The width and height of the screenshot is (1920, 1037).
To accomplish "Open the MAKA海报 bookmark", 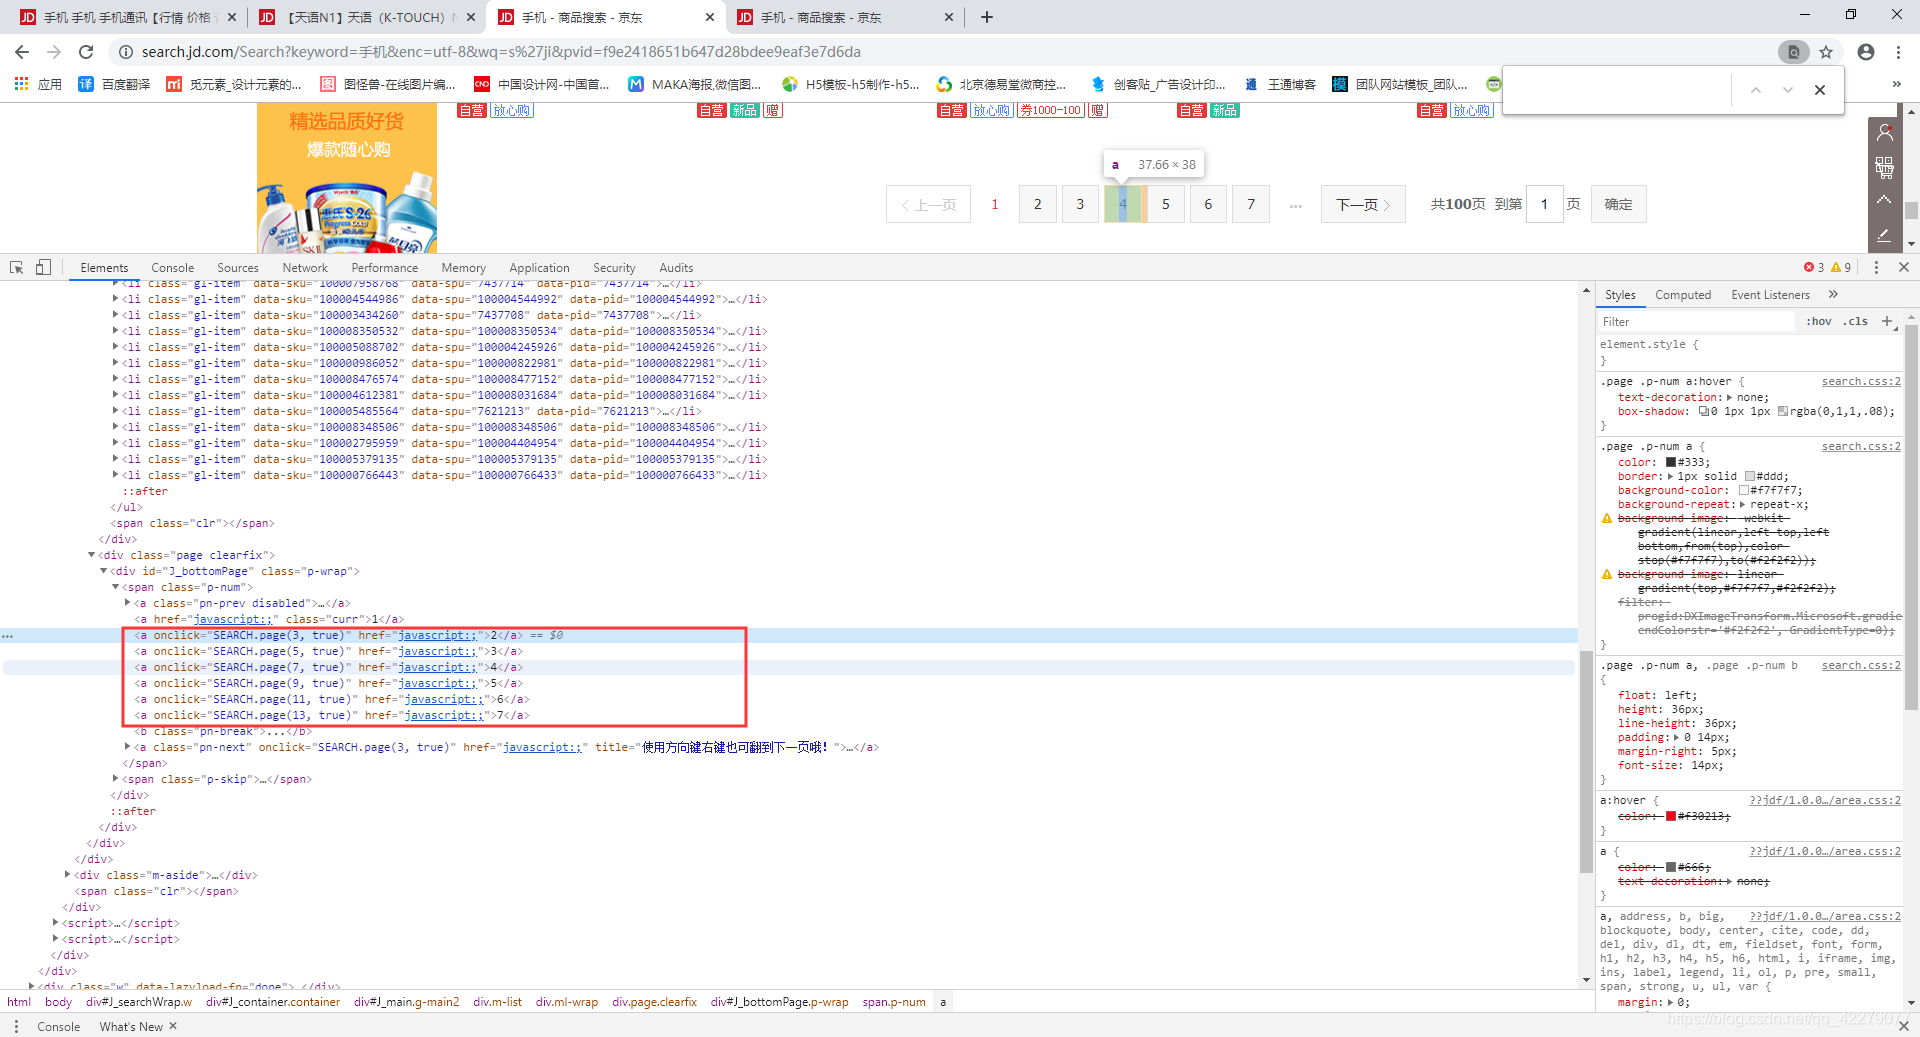I will (694, 84).
